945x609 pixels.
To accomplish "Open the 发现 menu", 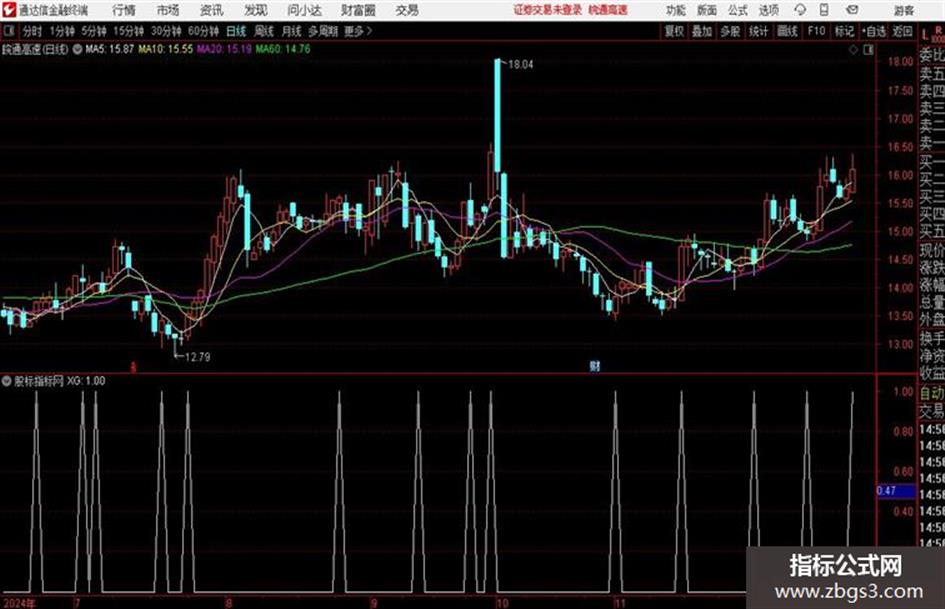I will pyautogui.click(x=256, y=10).
